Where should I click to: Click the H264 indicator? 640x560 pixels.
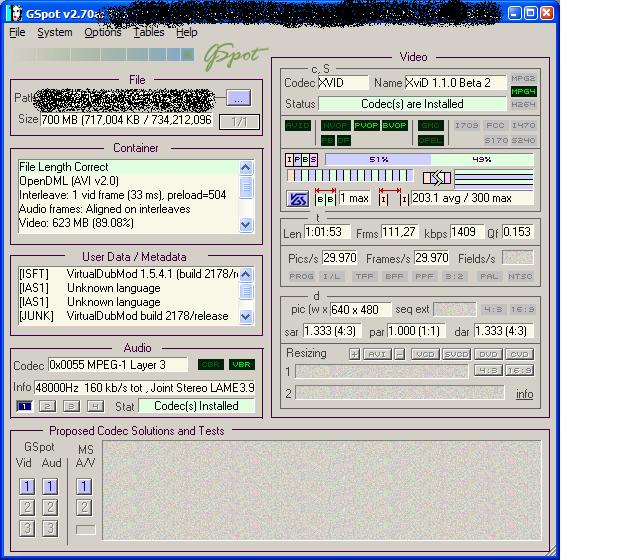coord(523,104)
